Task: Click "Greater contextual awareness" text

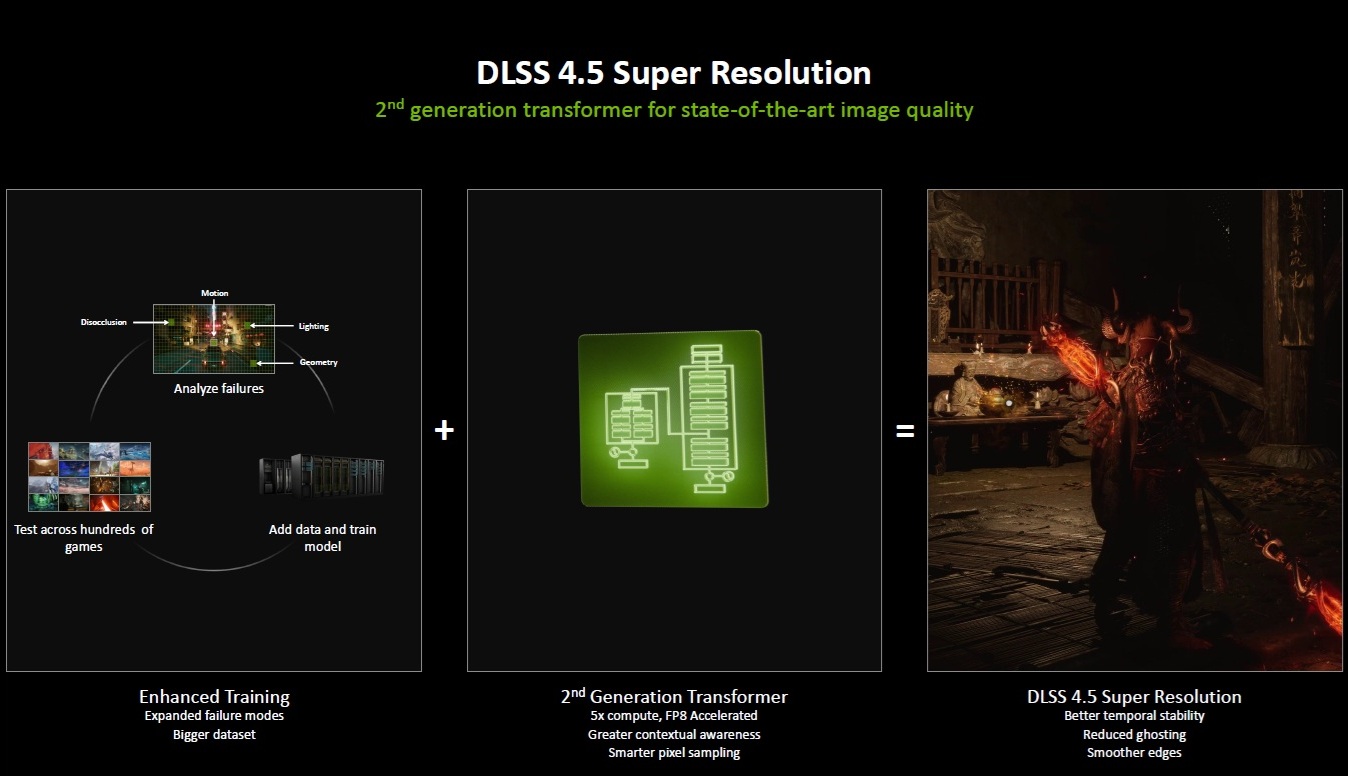Action: click(x=674, y=735)
